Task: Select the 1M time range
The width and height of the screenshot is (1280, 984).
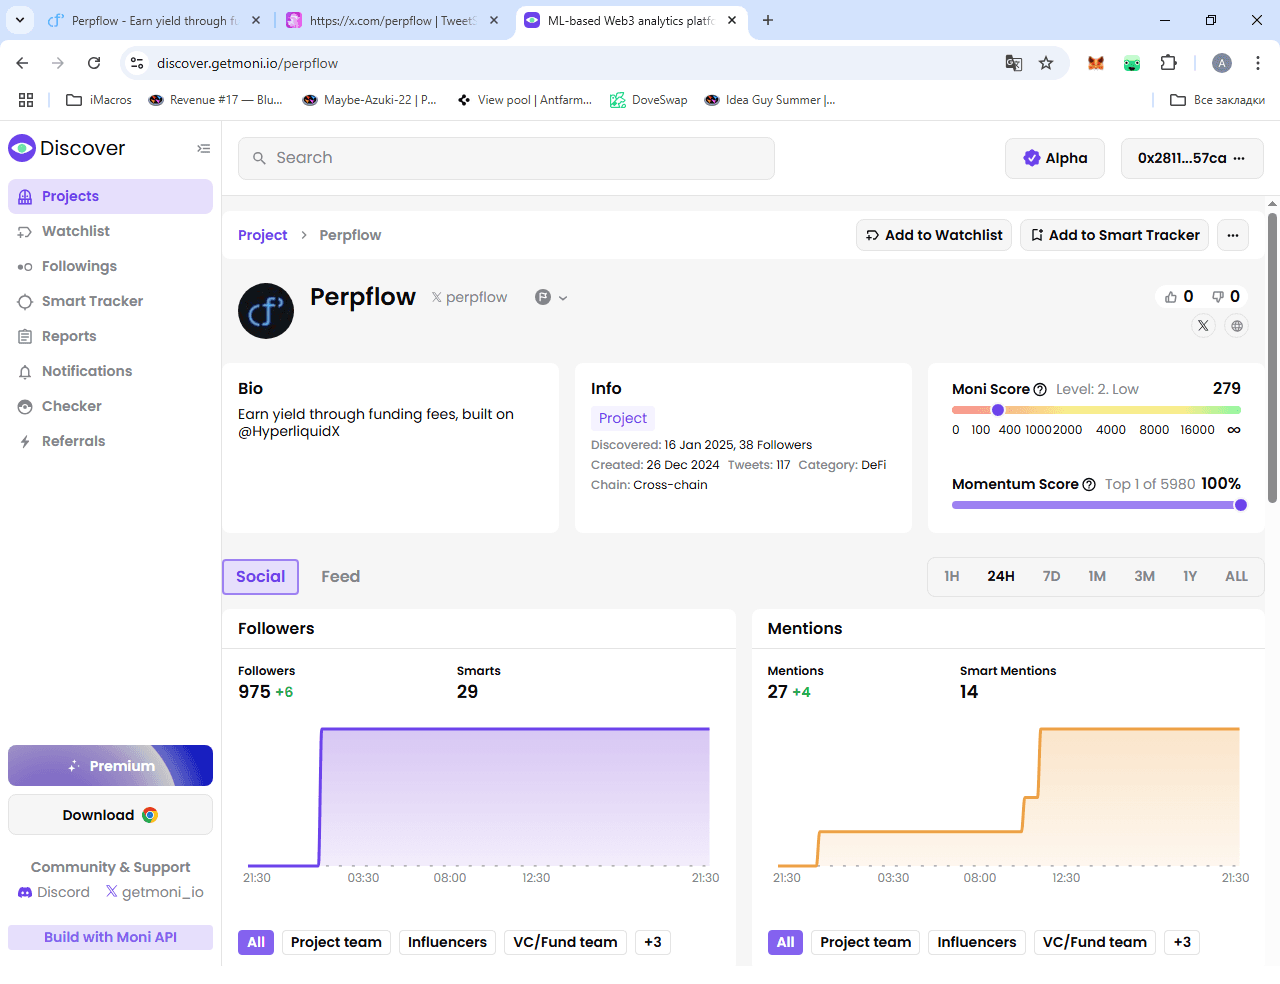Action: coord(1097,576)
